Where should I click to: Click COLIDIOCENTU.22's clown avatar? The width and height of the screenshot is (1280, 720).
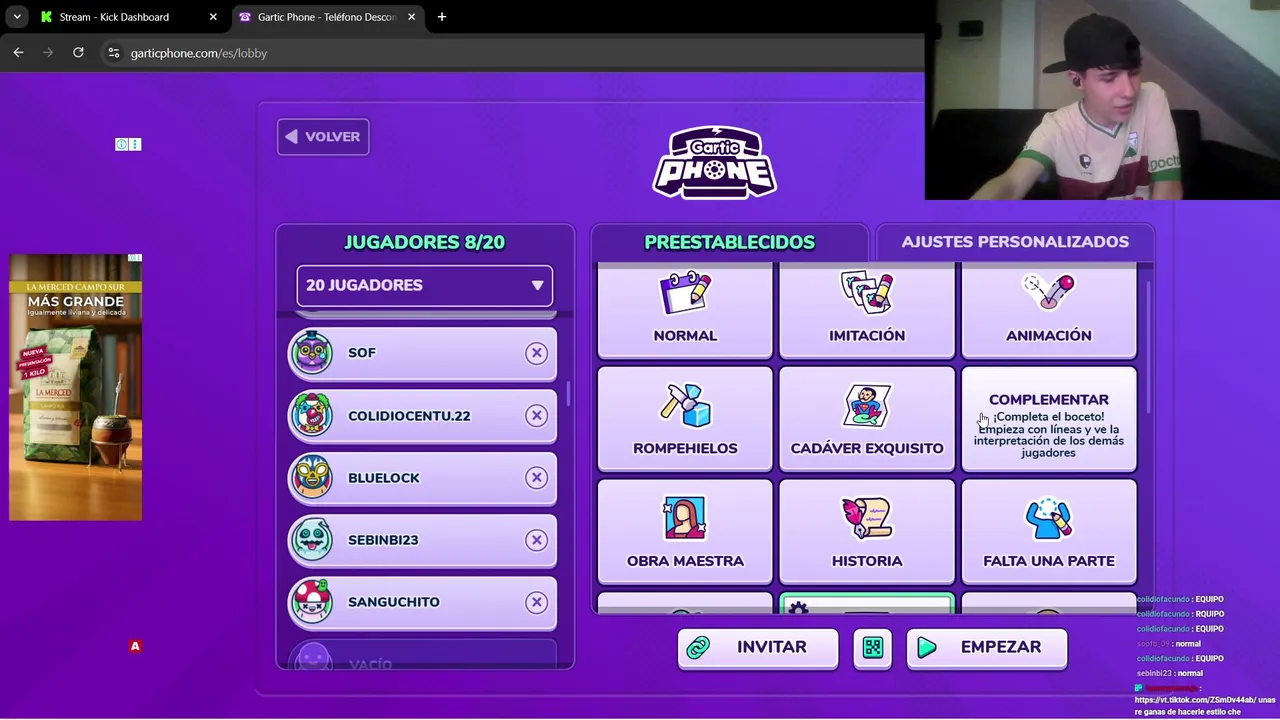(x=312, y=415)
